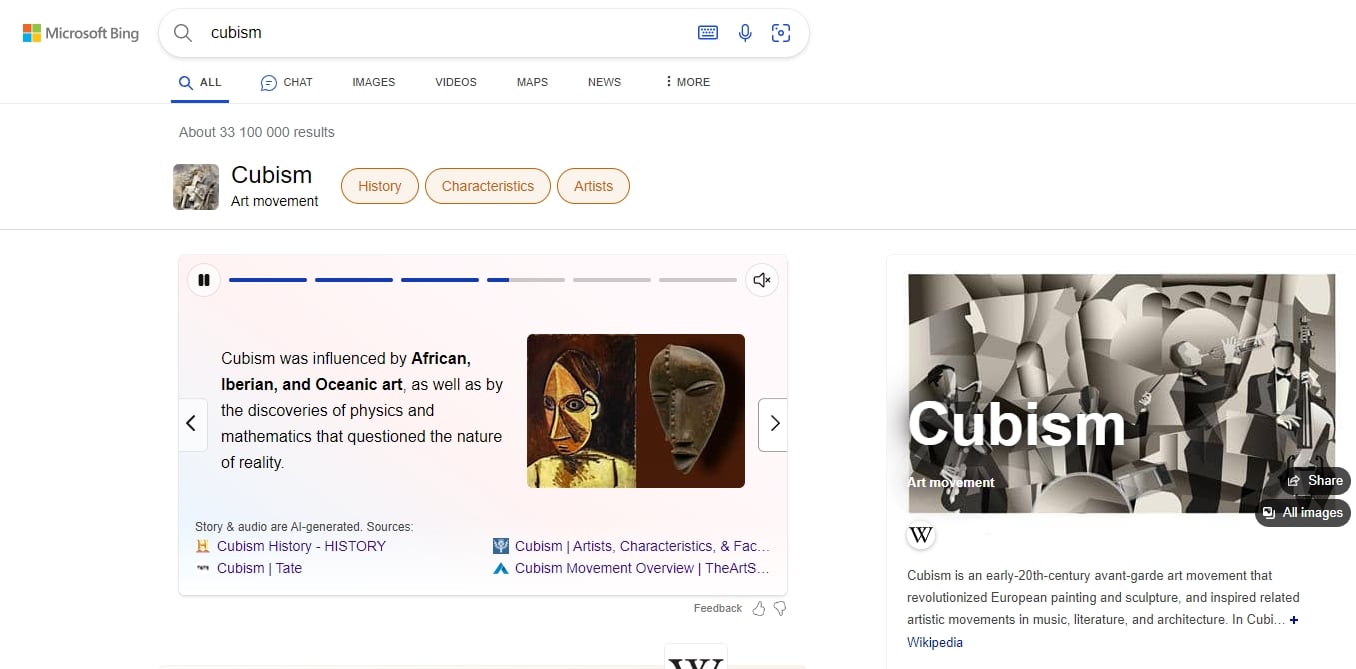The height and width of the screenshot is (669, 1356).
Task: Open Cubism History - HISTORY source link
Action: point(301,546)
